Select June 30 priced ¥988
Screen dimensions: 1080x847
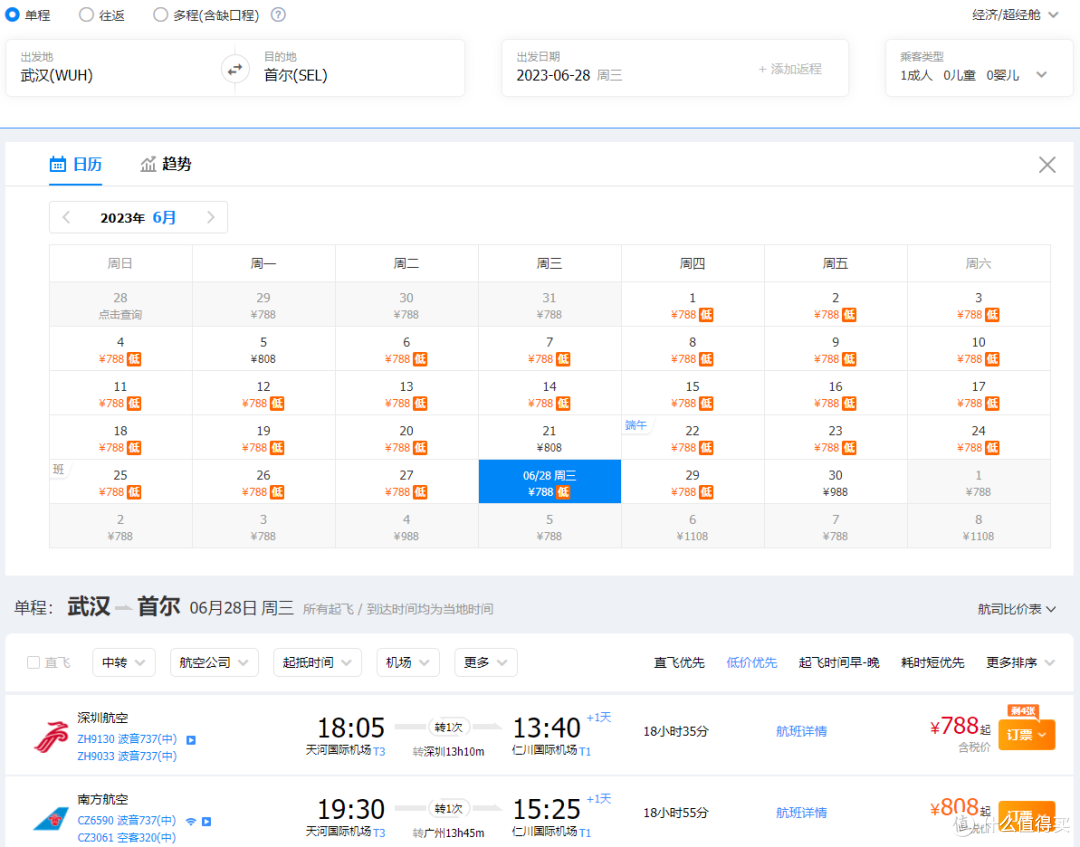[x=835, y=482]
